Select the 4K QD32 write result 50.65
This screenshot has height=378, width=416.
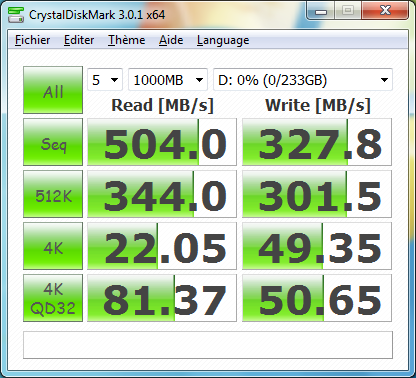click(x=317, y=298)
